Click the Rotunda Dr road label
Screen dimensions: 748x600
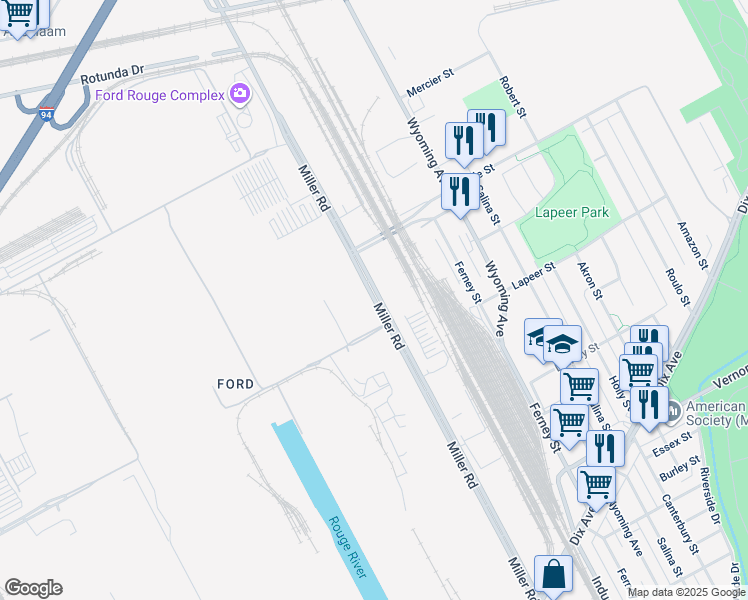[112, 75]
